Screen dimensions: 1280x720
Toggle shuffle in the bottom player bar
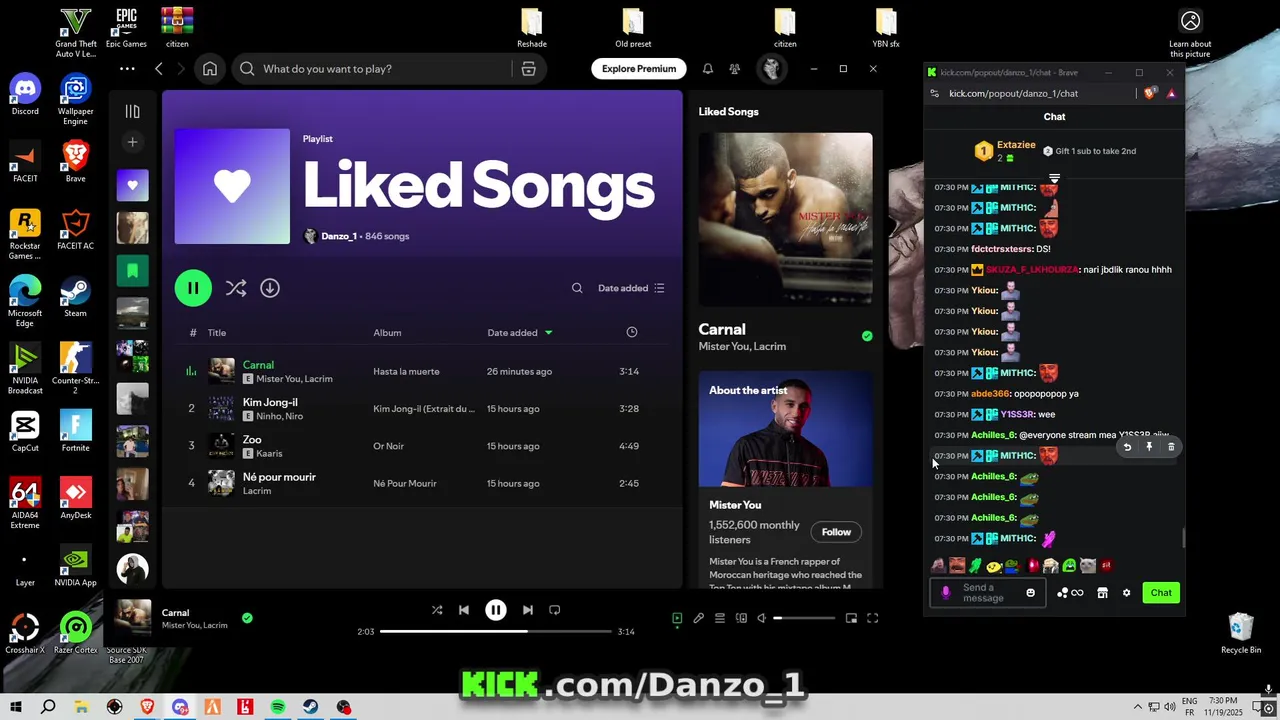[437, 610]
